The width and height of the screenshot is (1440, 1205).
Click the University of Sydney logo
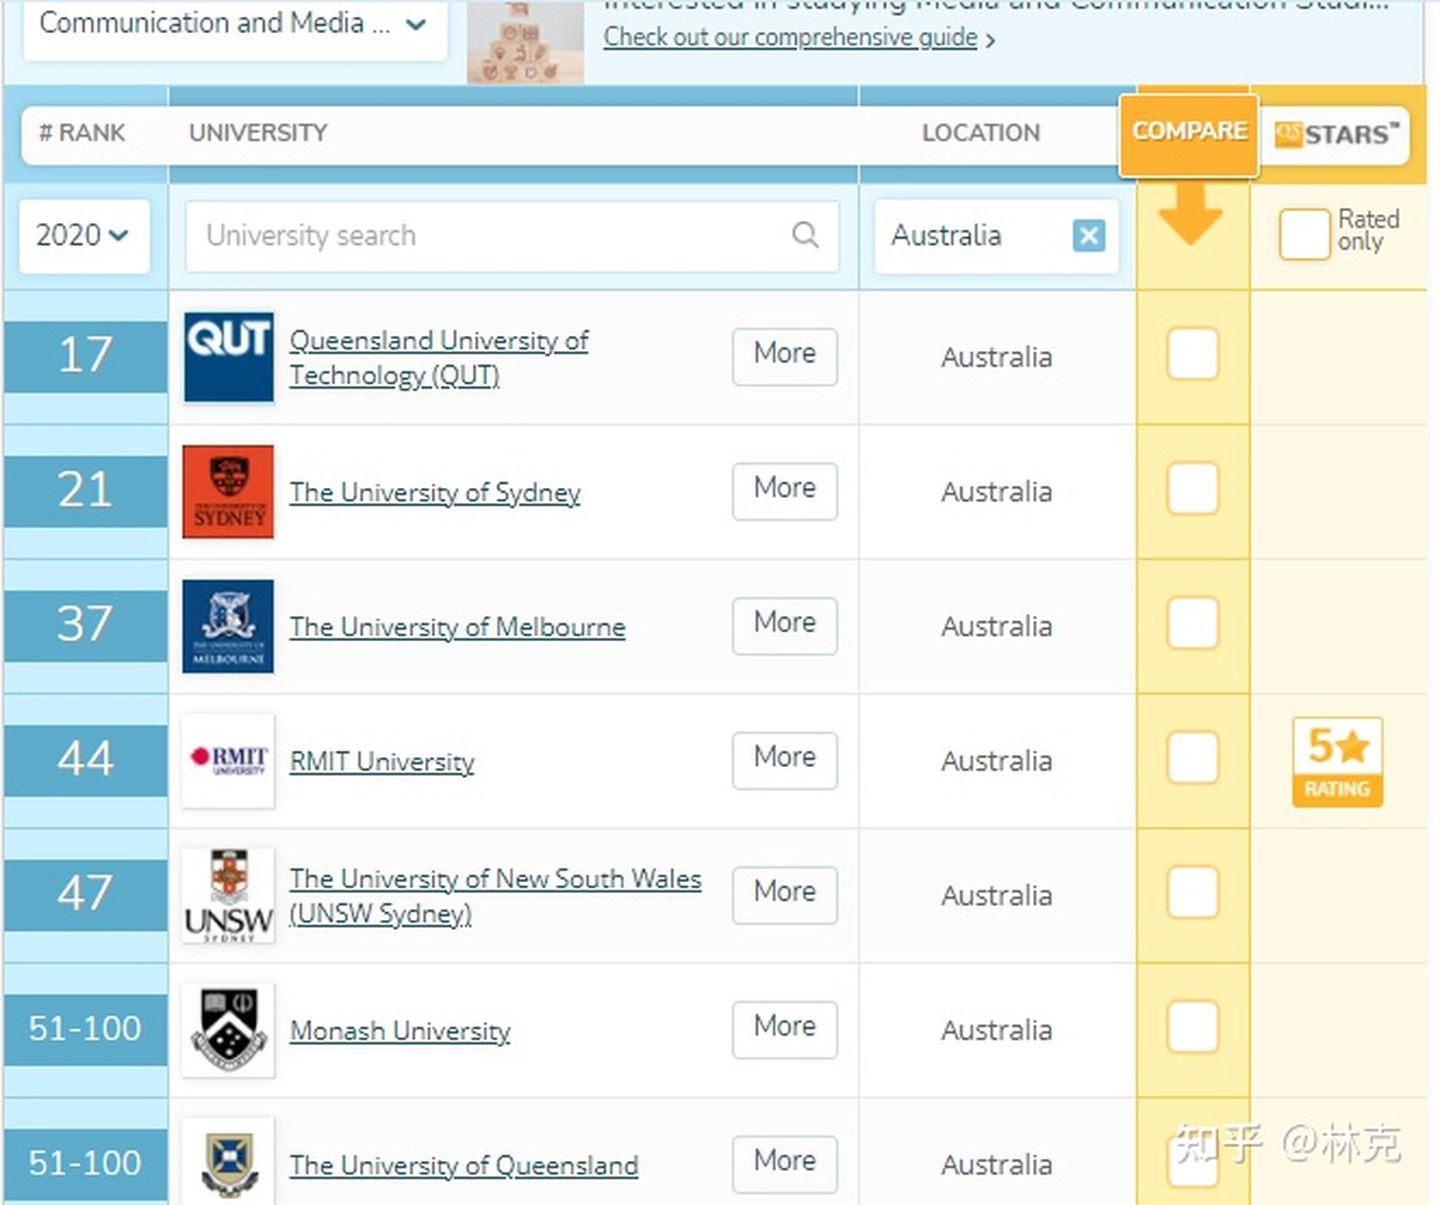click(x=228, y=492)
